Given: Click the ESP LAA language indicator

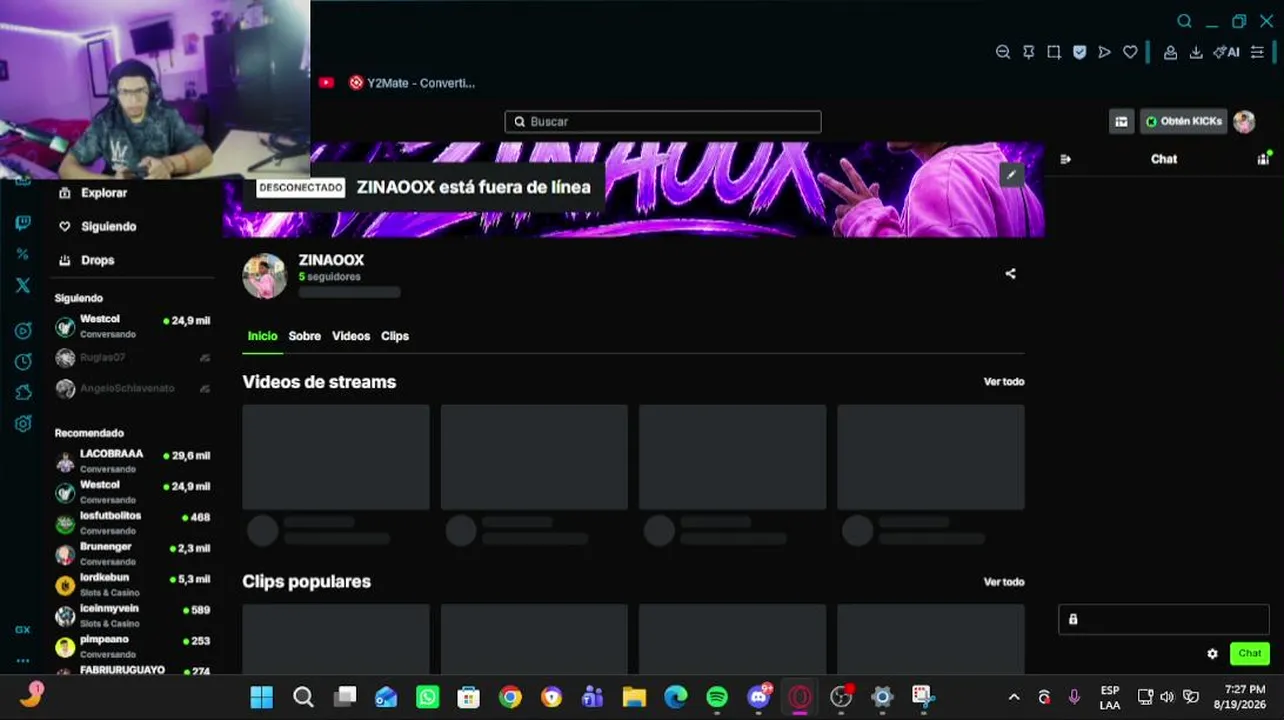Looking at the screenshot, I should pos(1110,697).
